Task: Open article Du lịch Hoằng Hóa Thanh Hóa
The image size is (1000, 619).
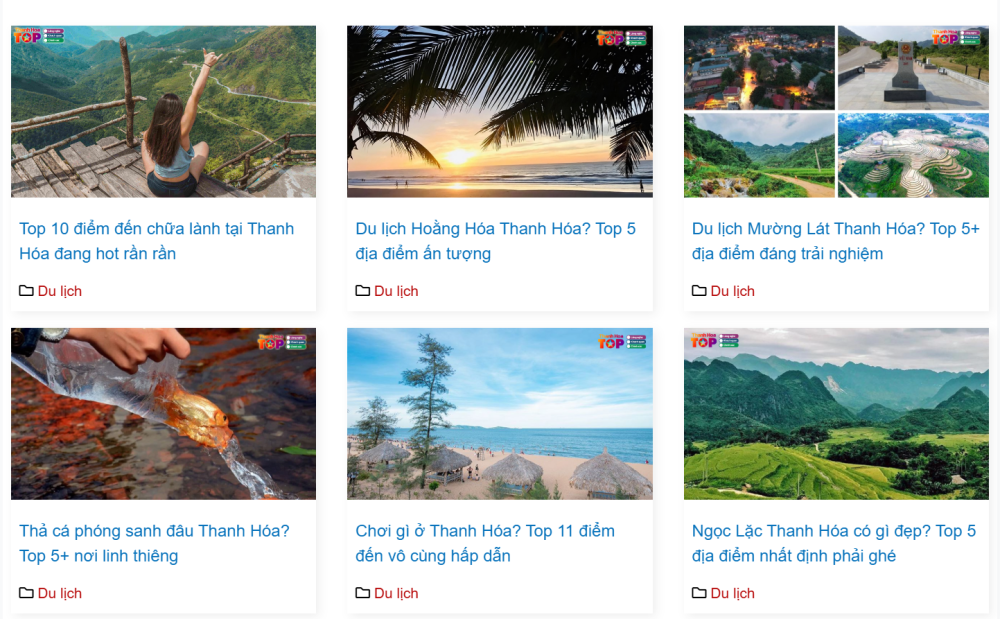Action: click(496, 241)
